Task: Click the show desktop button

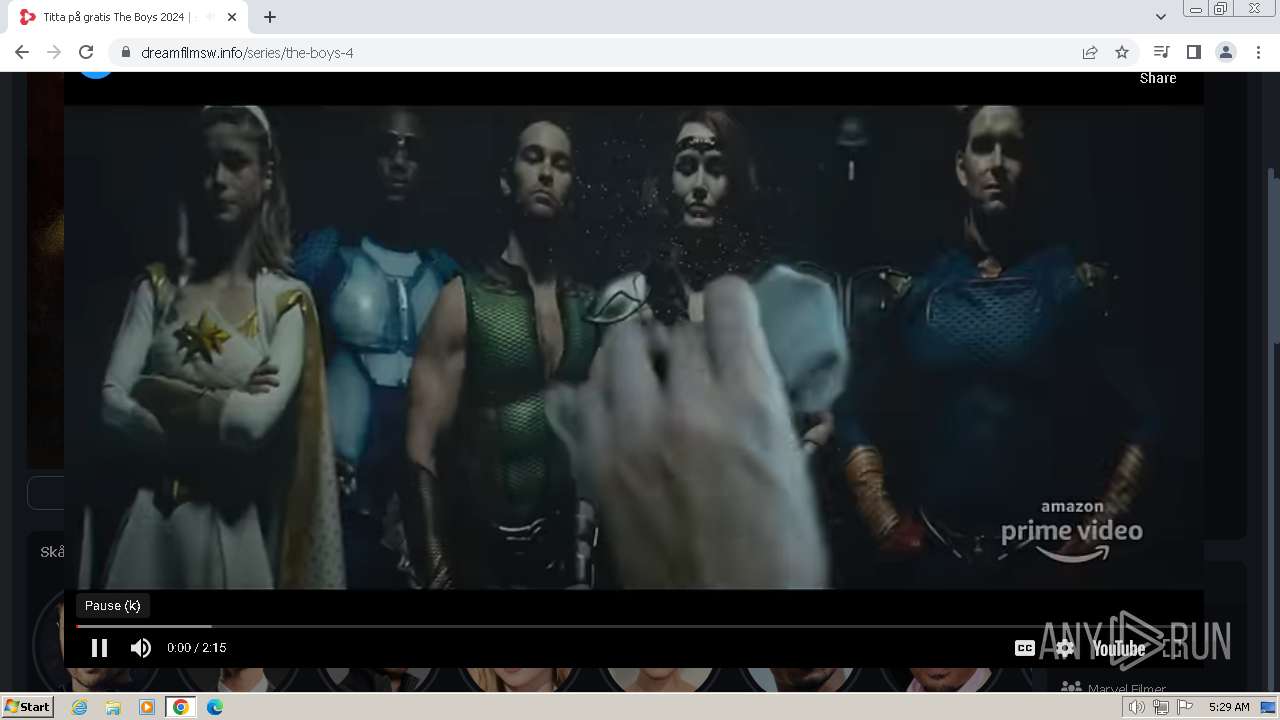Action: (1269, 707)
